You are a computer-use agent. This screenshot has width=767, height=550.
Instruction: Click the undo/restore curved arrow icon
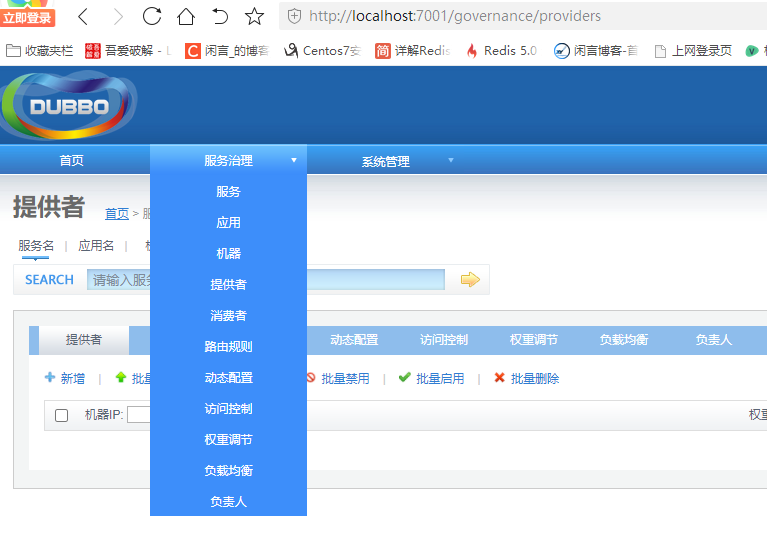[220, 16]
